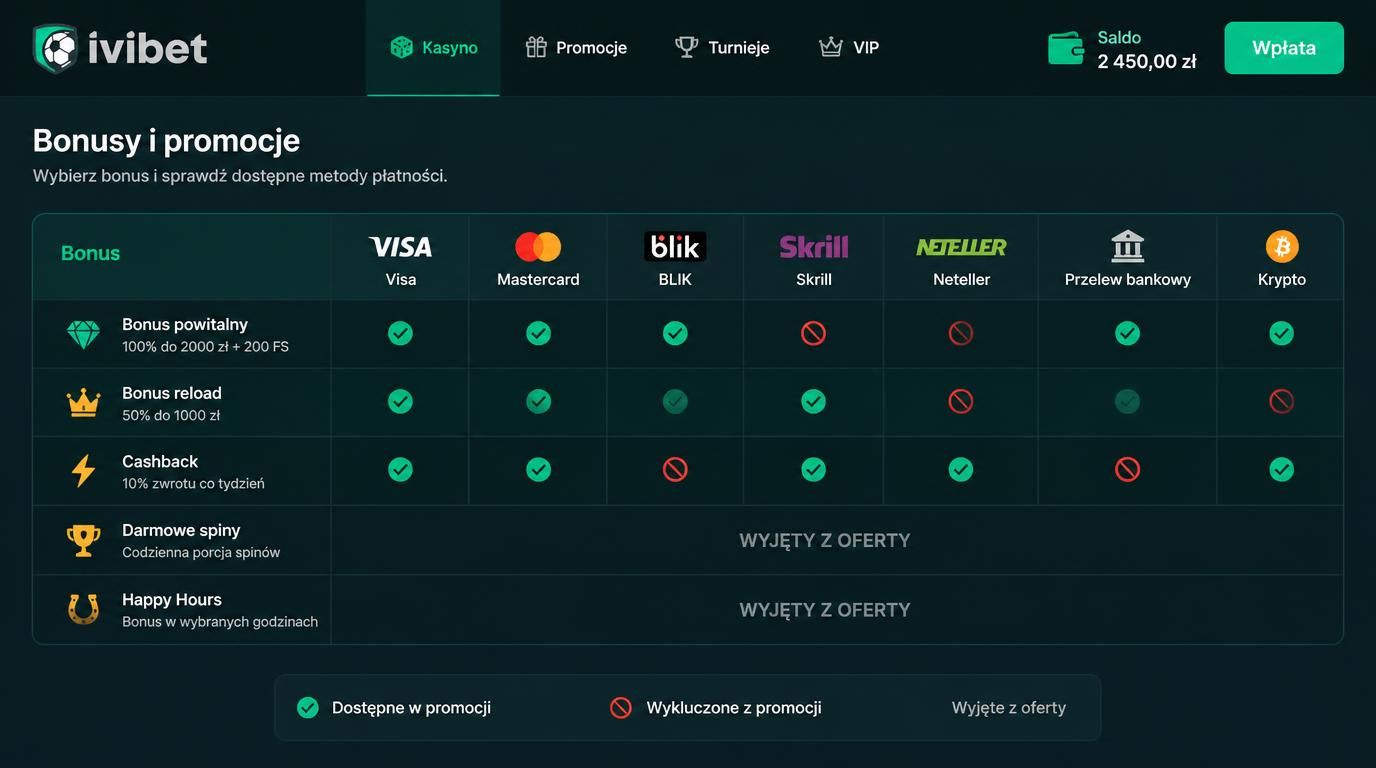Click the ivibet soccer ball shield logo
1376x768 pixels.
pyautogui.click(x=55, y=48)
